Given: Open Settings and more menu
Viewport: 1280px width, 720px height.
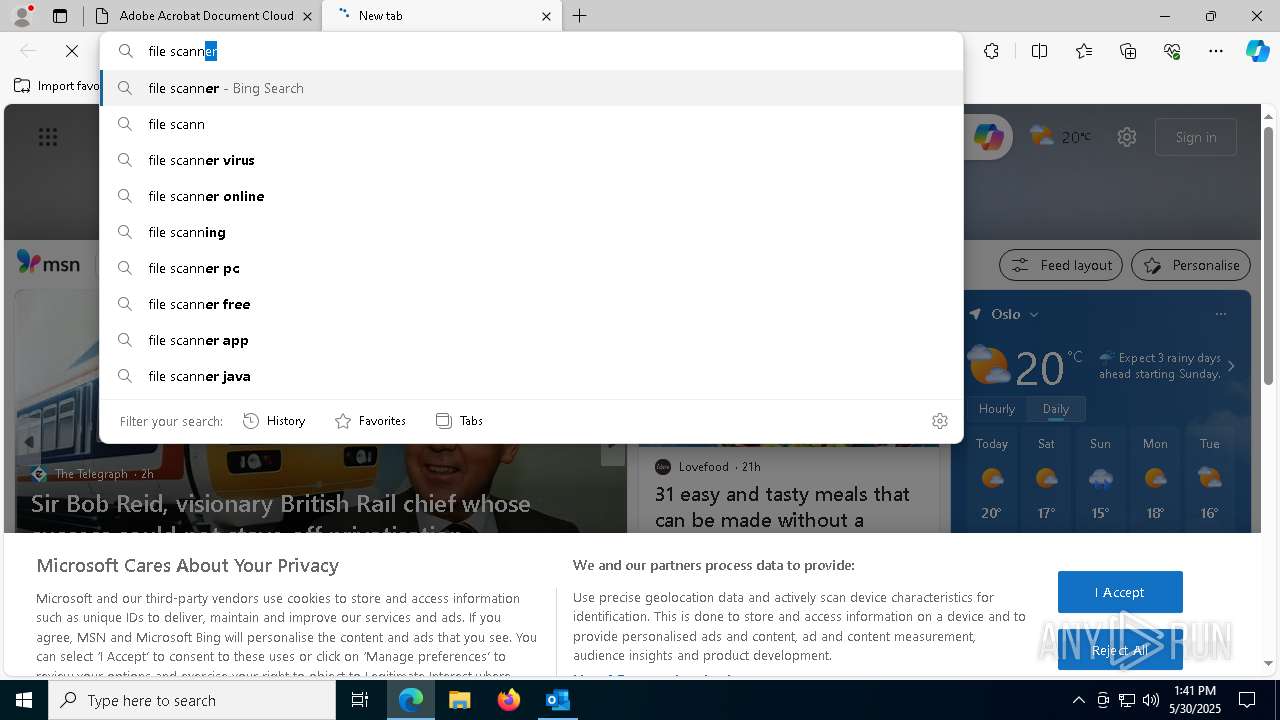Looking at the screenshot, I should (x=1216, y=51).
